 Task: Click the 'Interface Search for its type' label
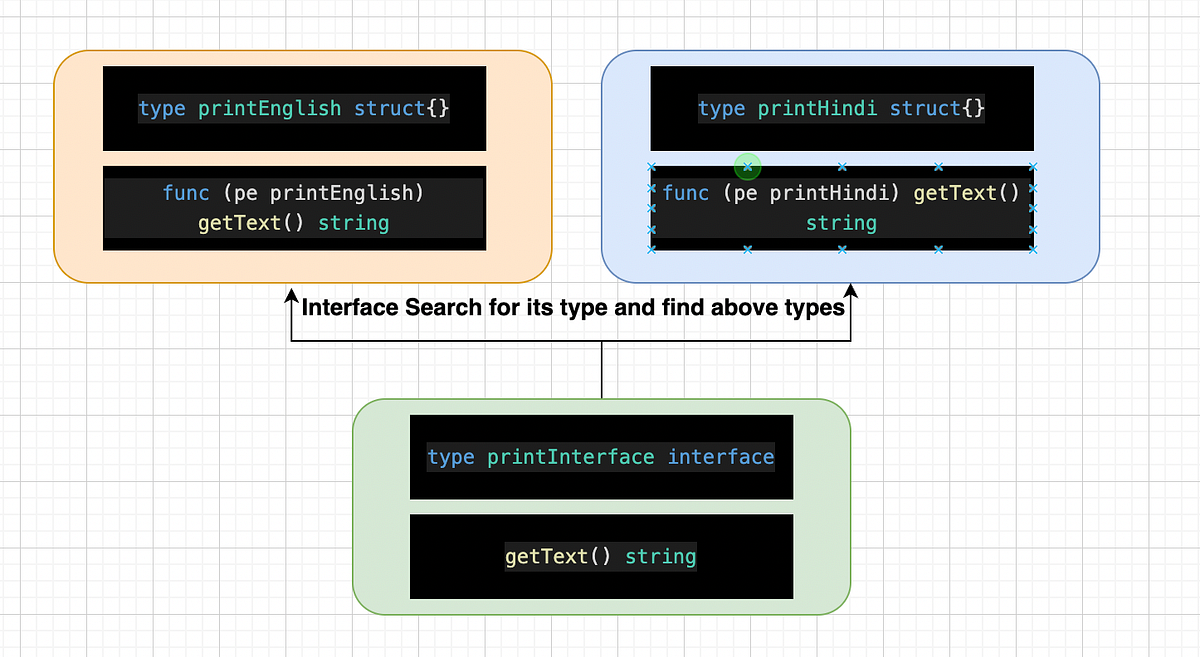(573, 308)
